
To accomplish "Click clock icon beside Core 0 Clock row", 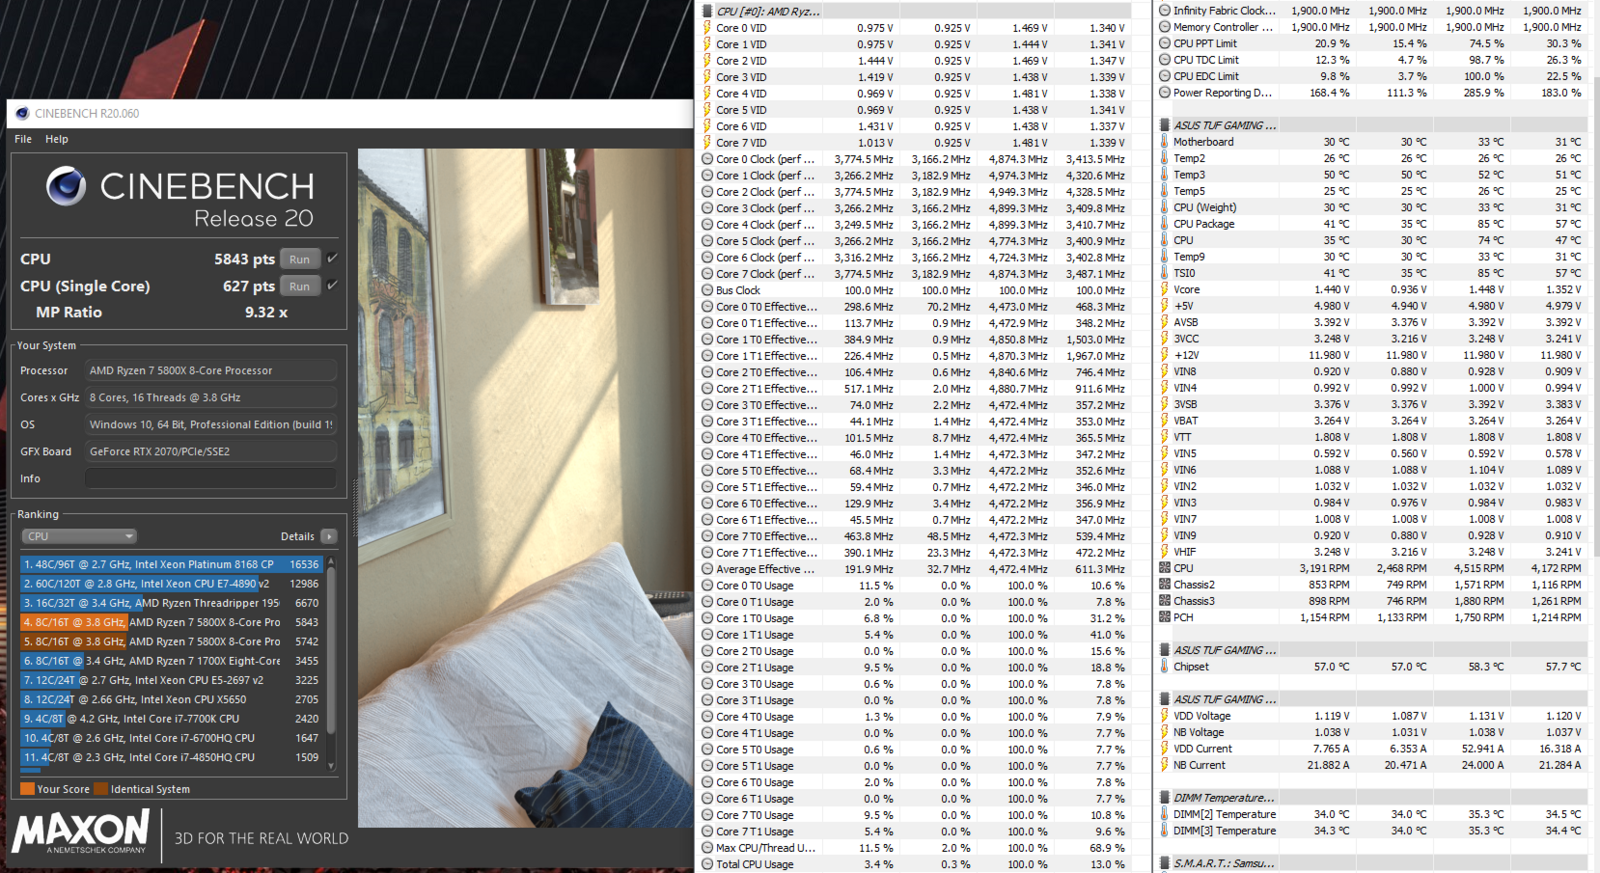I will coord(707,159).
